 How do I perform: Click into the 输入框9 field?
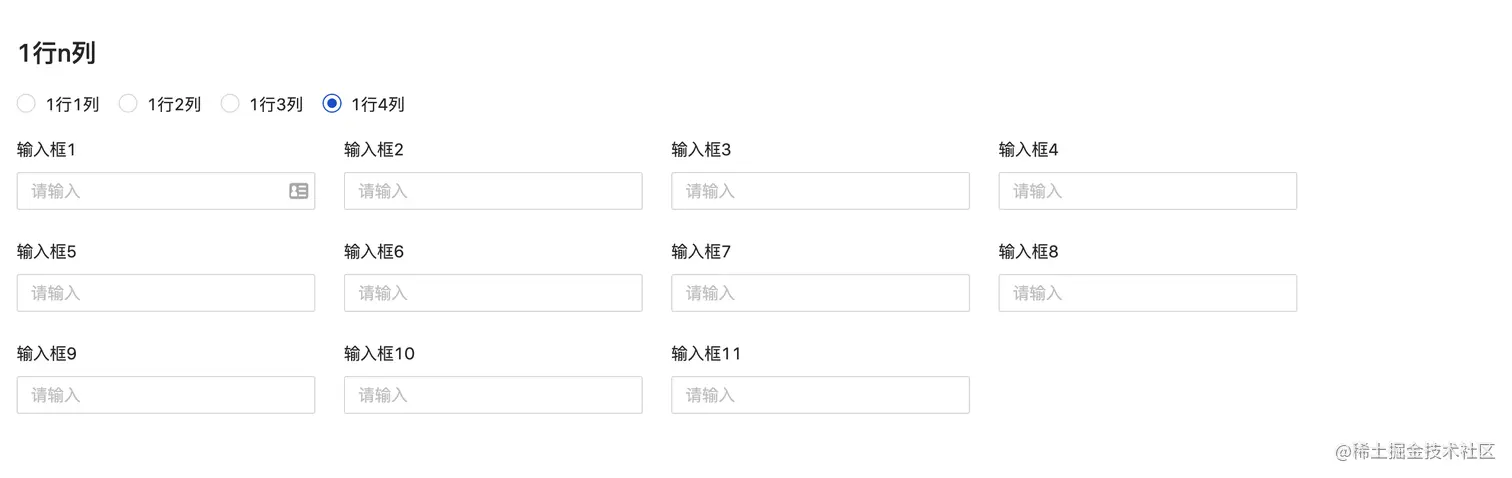[x=165, y=395]
